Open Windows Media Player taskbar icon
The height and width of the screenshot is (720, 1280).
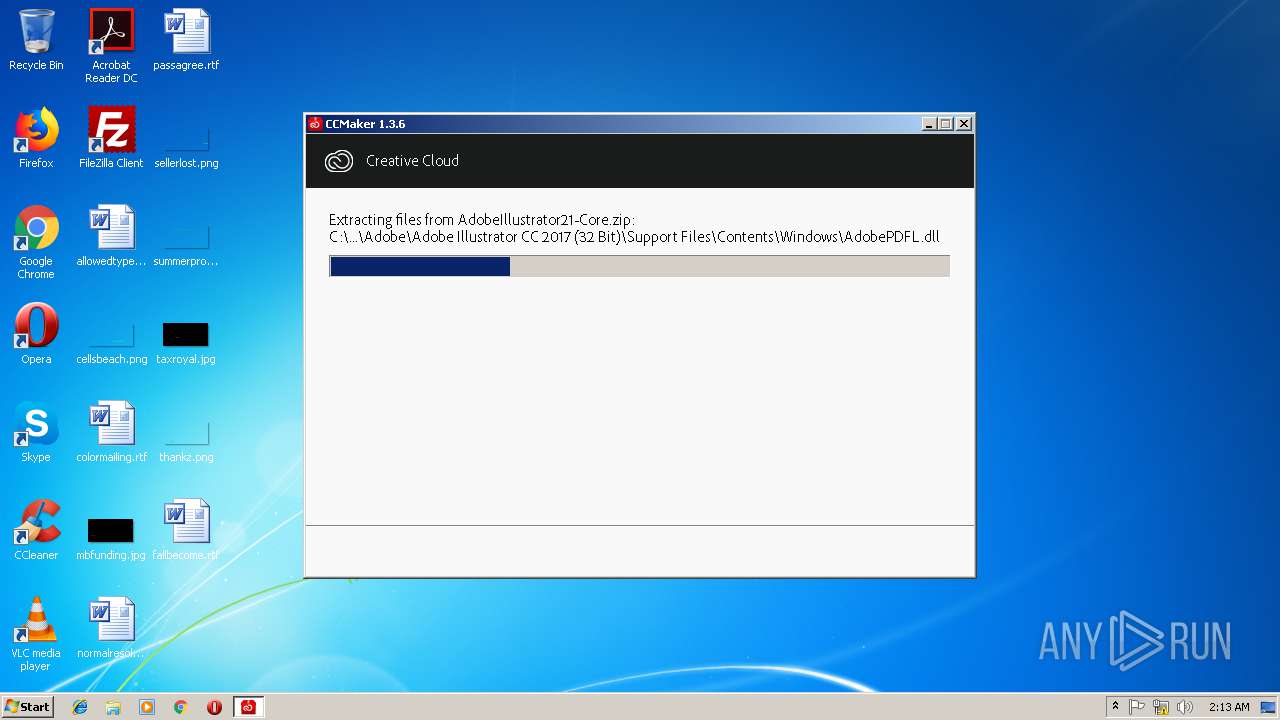tap(147, 707)
